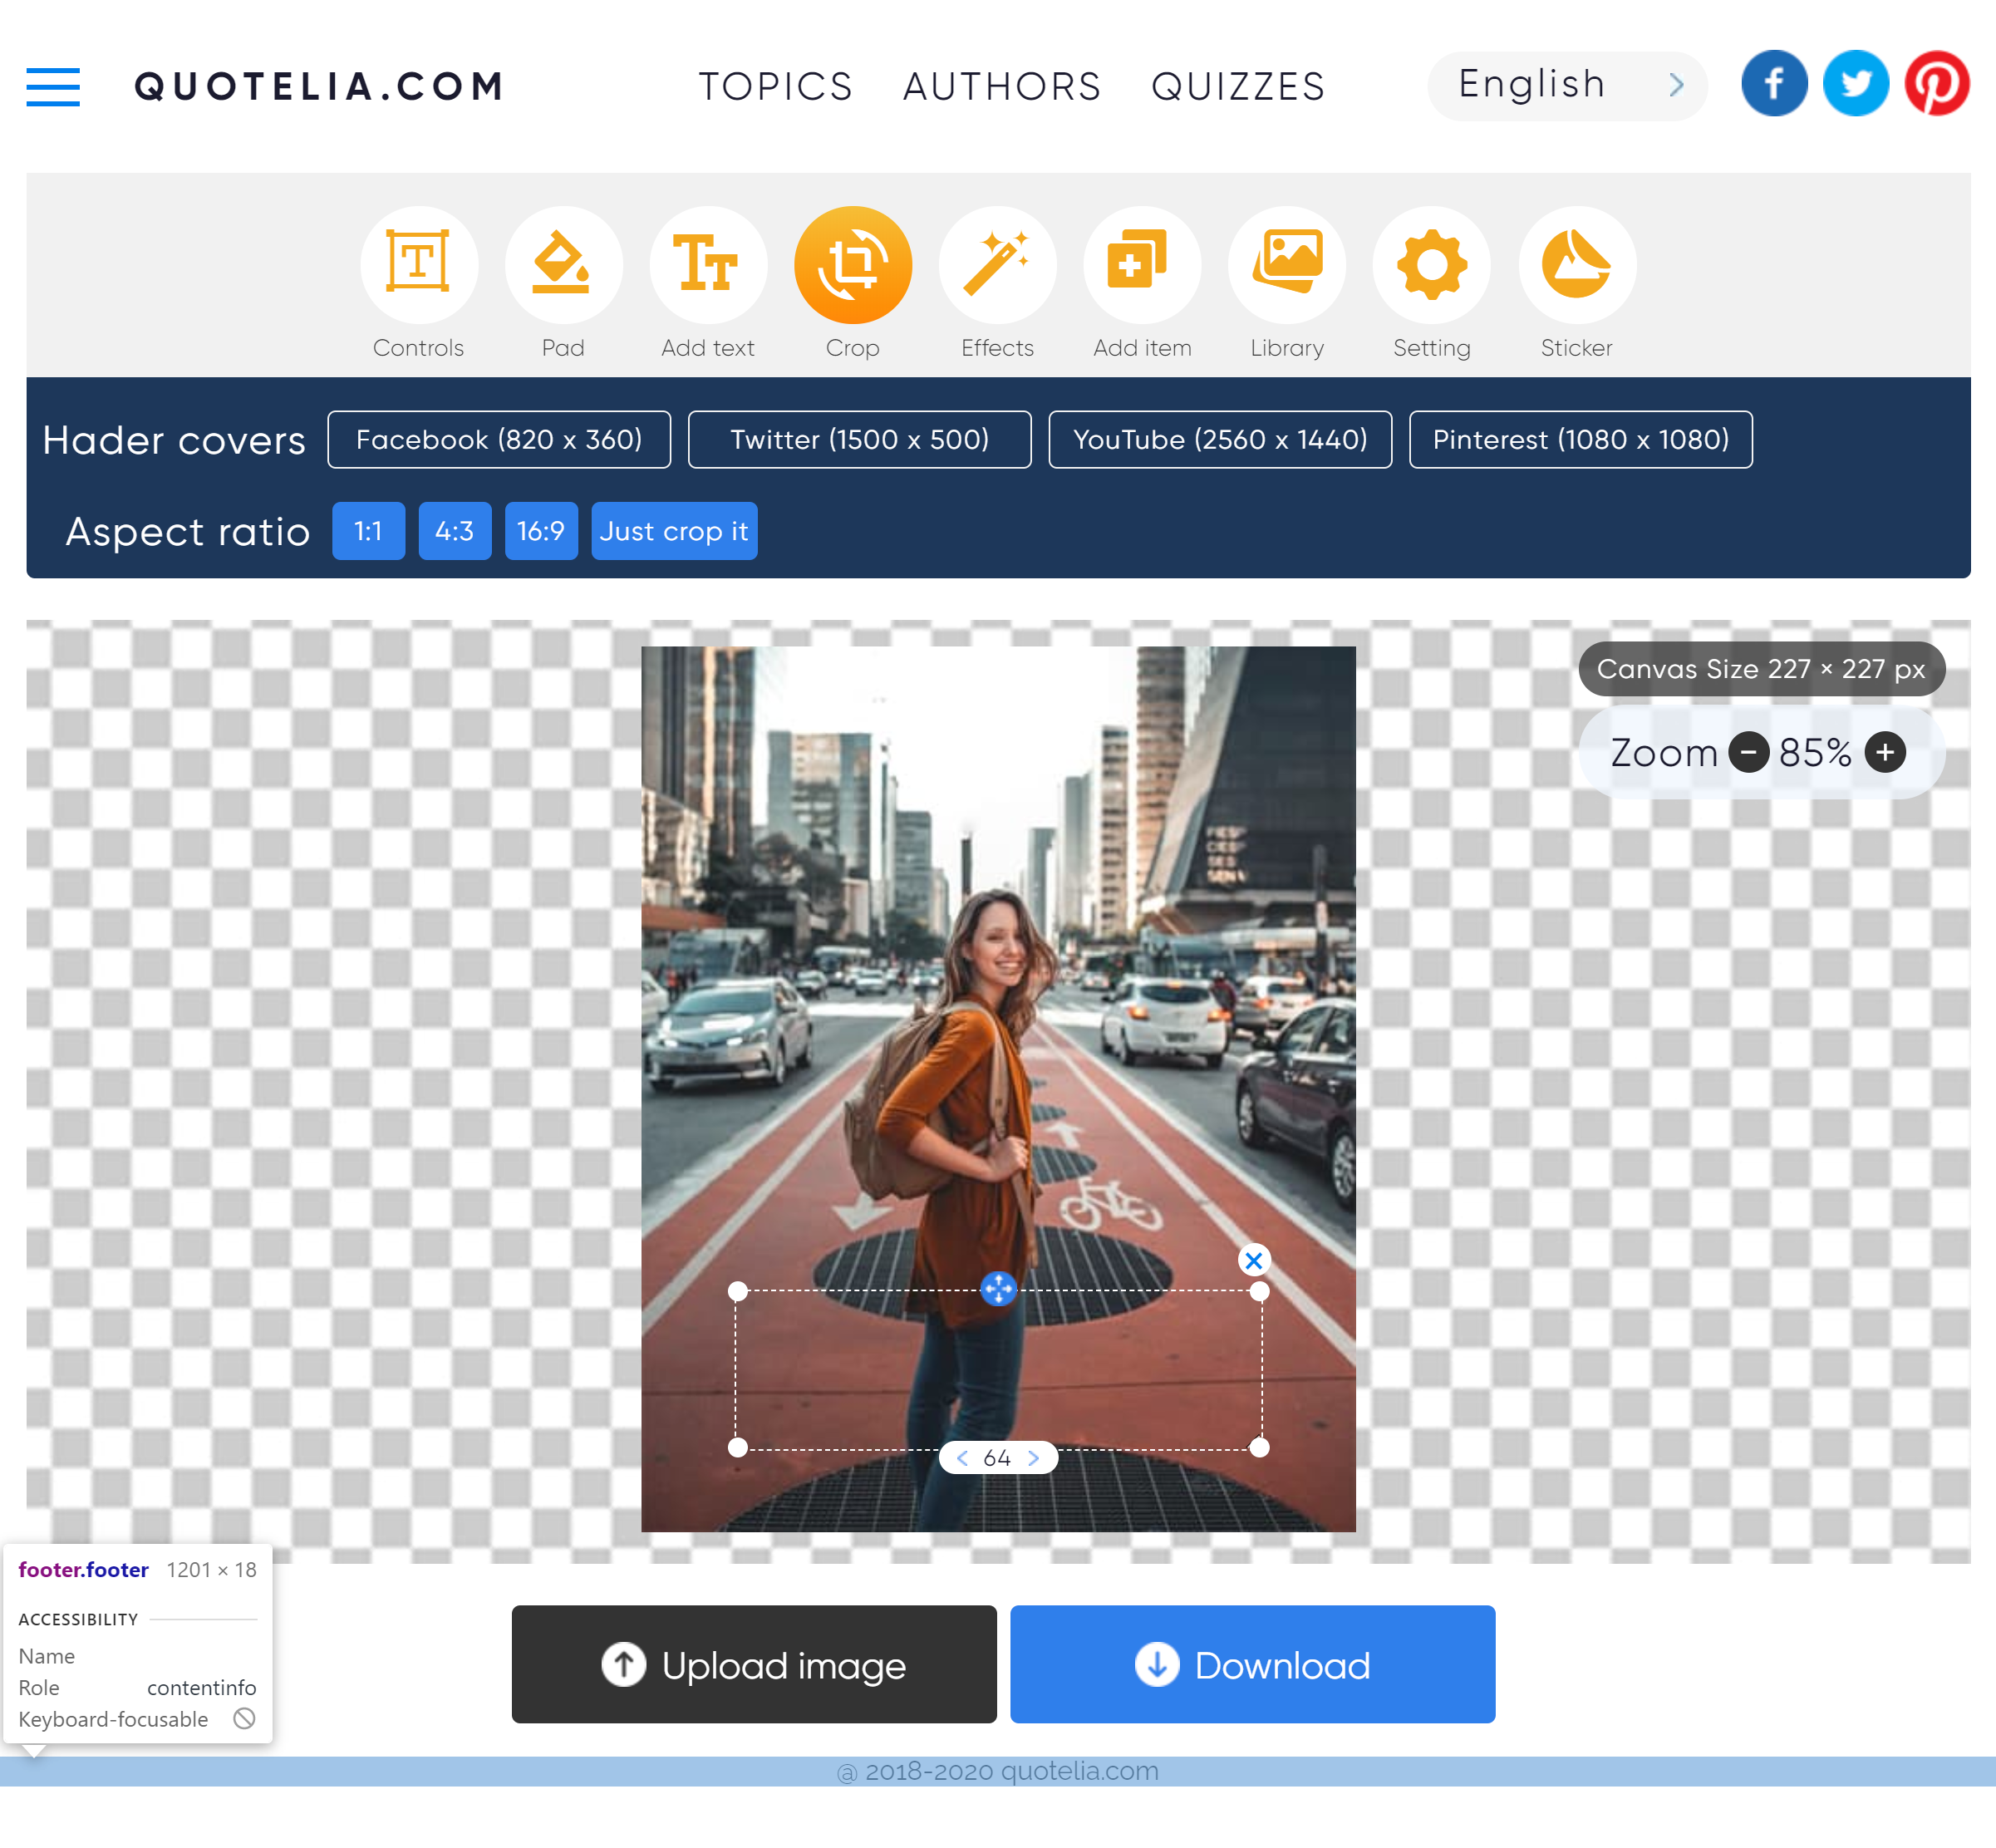Activate the Crop tool icon

pos(853,265)
